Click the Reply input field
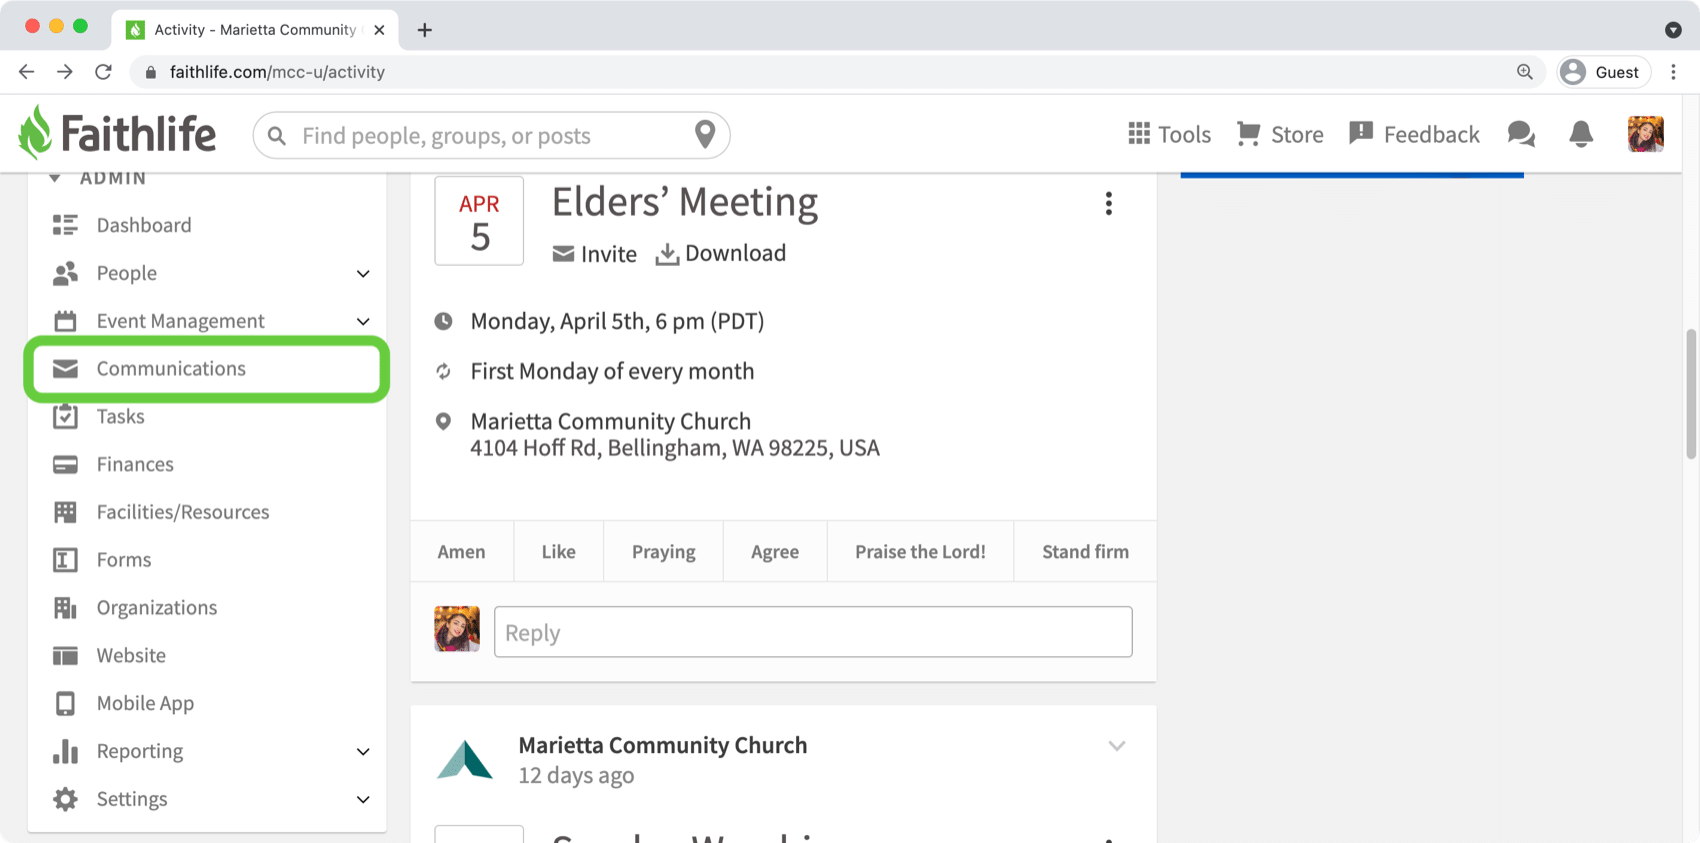1700x843 pixels. click(813, 632)
